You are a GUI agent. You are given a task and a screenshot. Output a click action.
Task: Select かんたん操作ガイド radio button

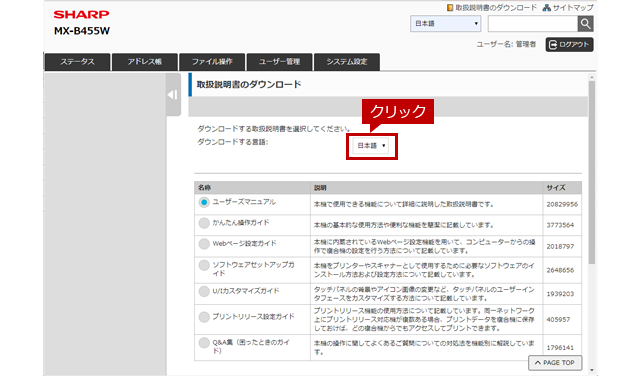204,223
